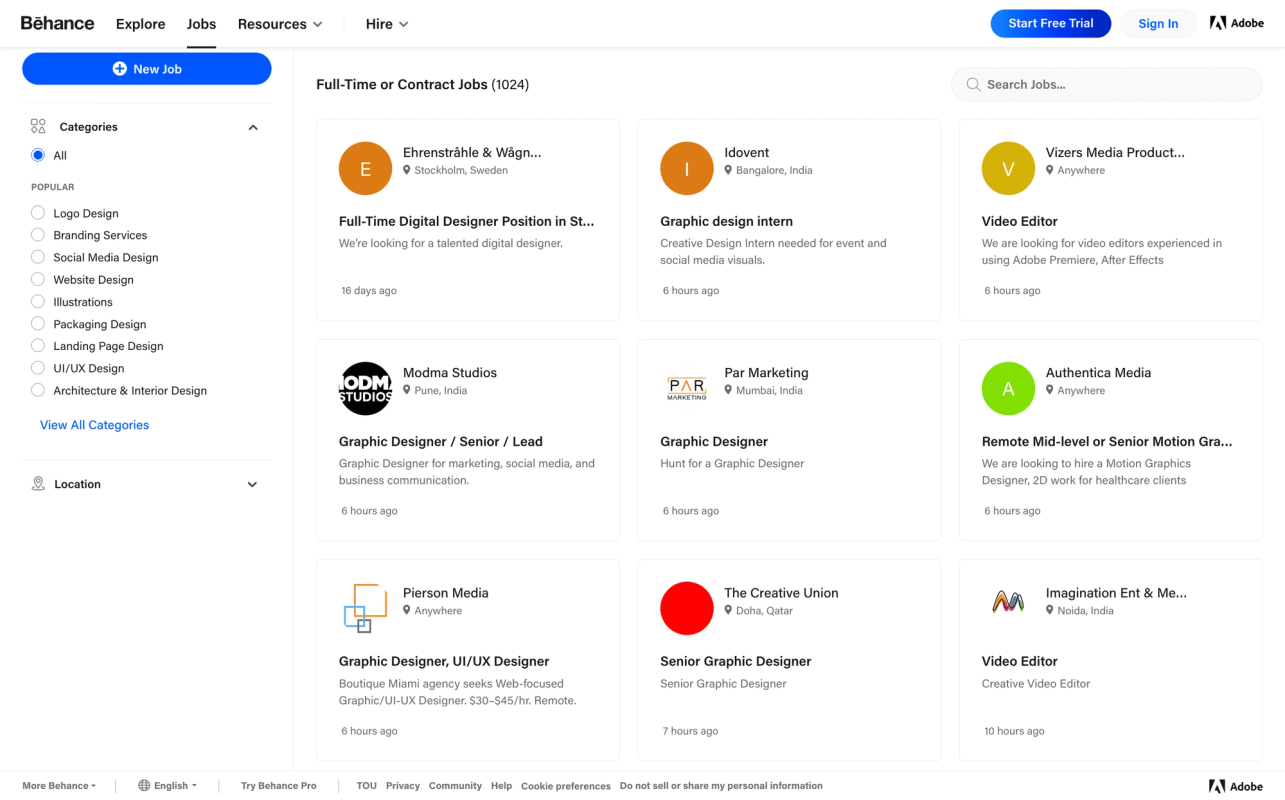
Task: Click Pierson Media squares logo
Action: [x=365, y=608]
